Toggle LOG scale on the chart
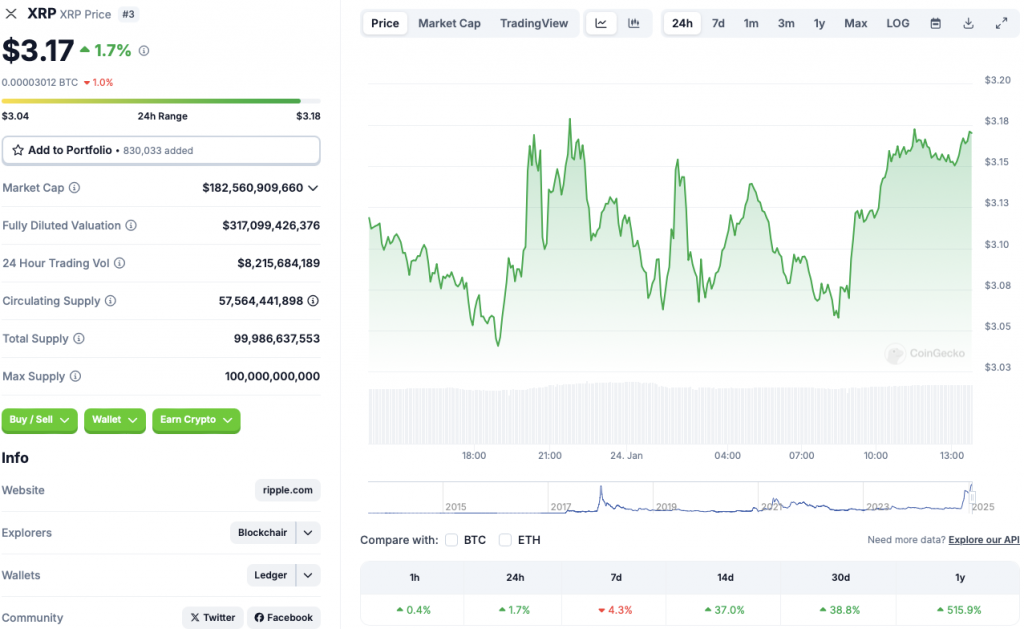 tap(897, 24)
